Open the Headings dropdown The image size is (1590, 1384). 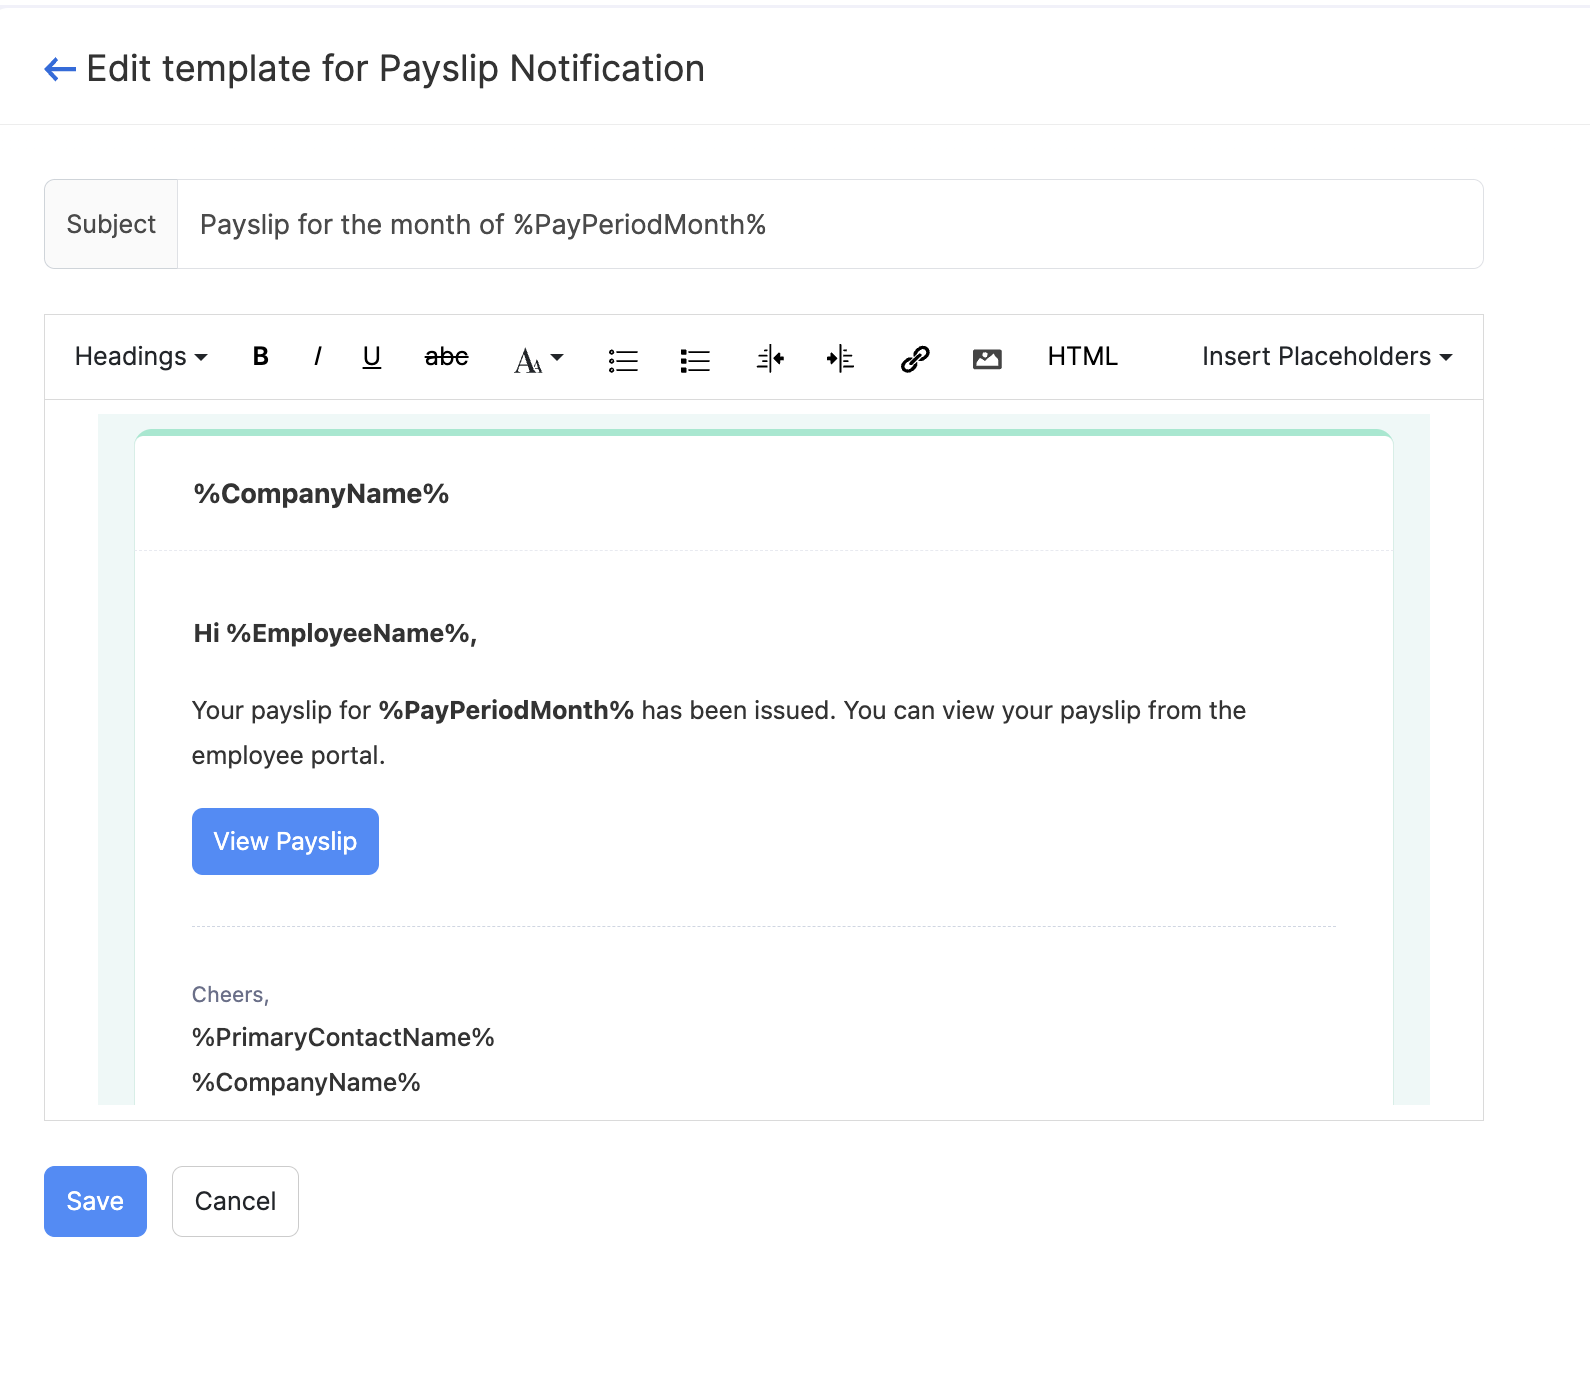141,357
